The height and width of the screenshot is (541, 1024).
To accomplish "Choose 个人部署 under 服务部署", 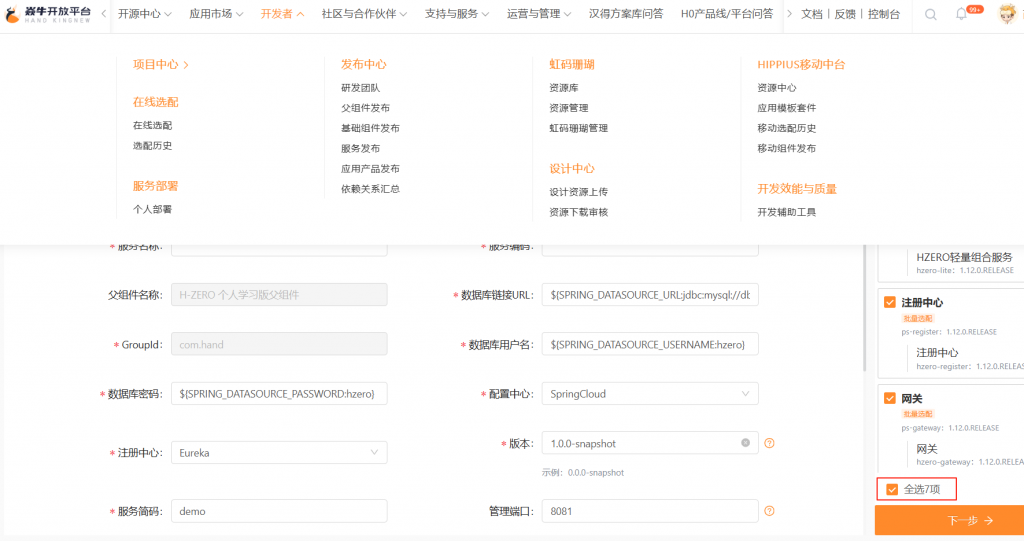I will pyautogui.click(x=152, y=209).
